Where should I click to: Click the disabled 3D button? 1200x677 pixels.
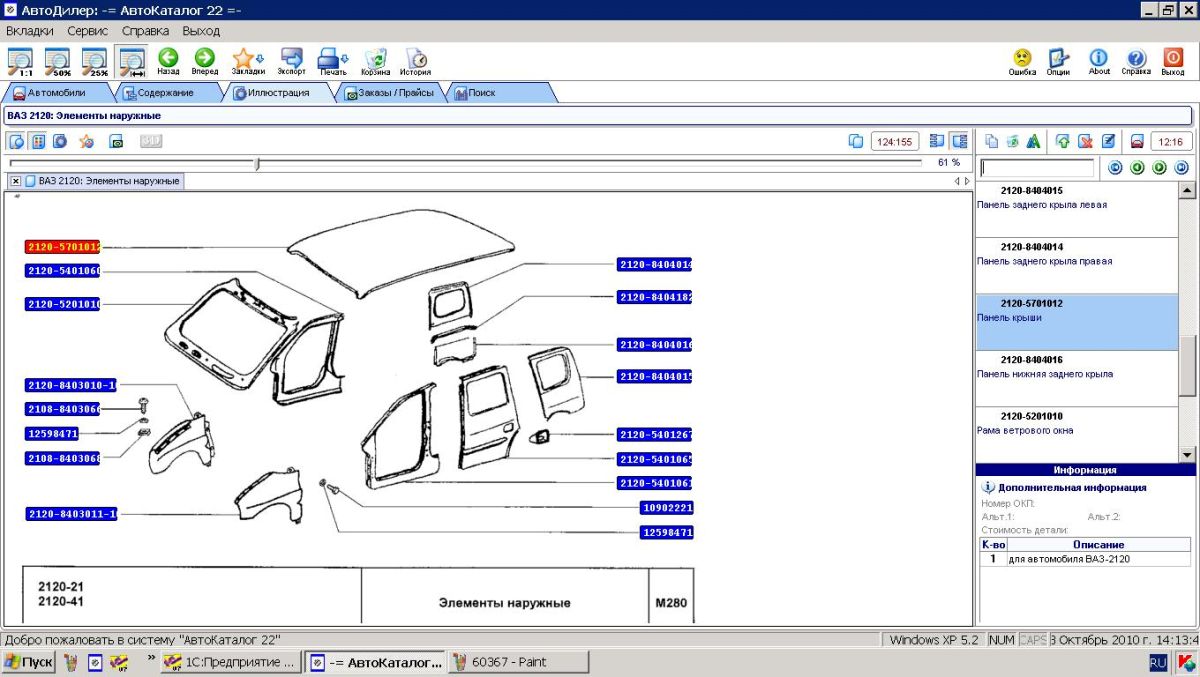[x=150, y=141]
